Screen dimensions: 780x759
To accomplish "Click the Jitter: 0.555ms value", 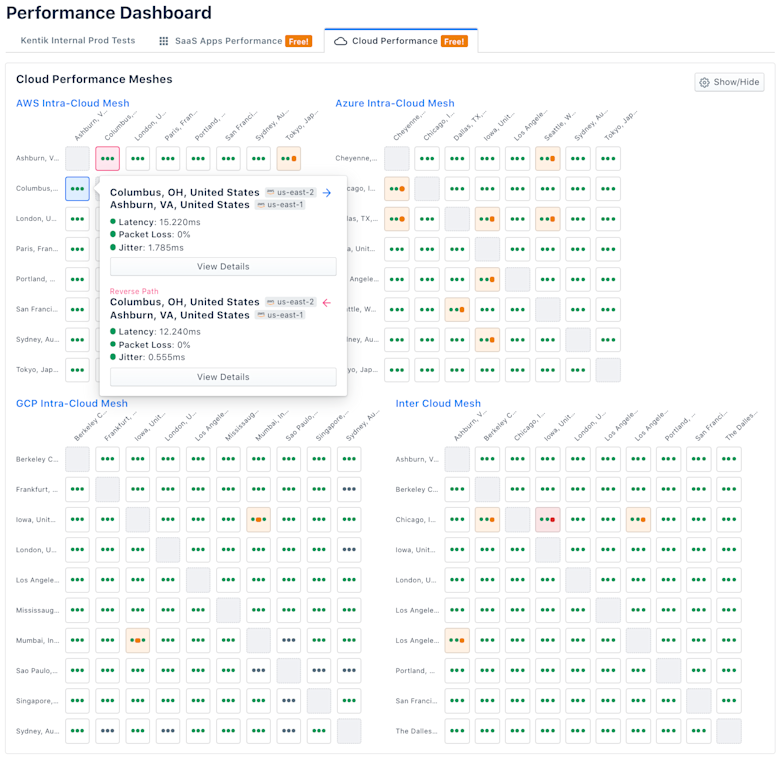I will click(151, 357).
